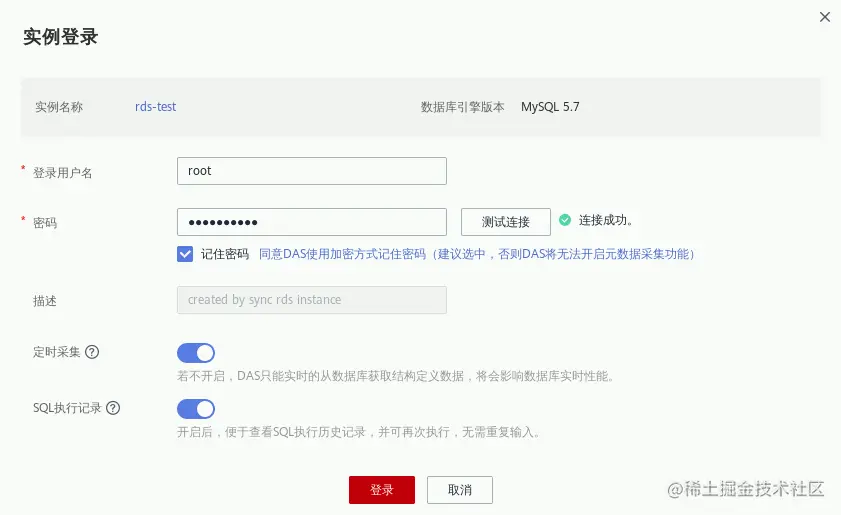Open the rds-test instance link
Image resolution: width=841 pixels, height=515 pixels.
tap(156, 107)
